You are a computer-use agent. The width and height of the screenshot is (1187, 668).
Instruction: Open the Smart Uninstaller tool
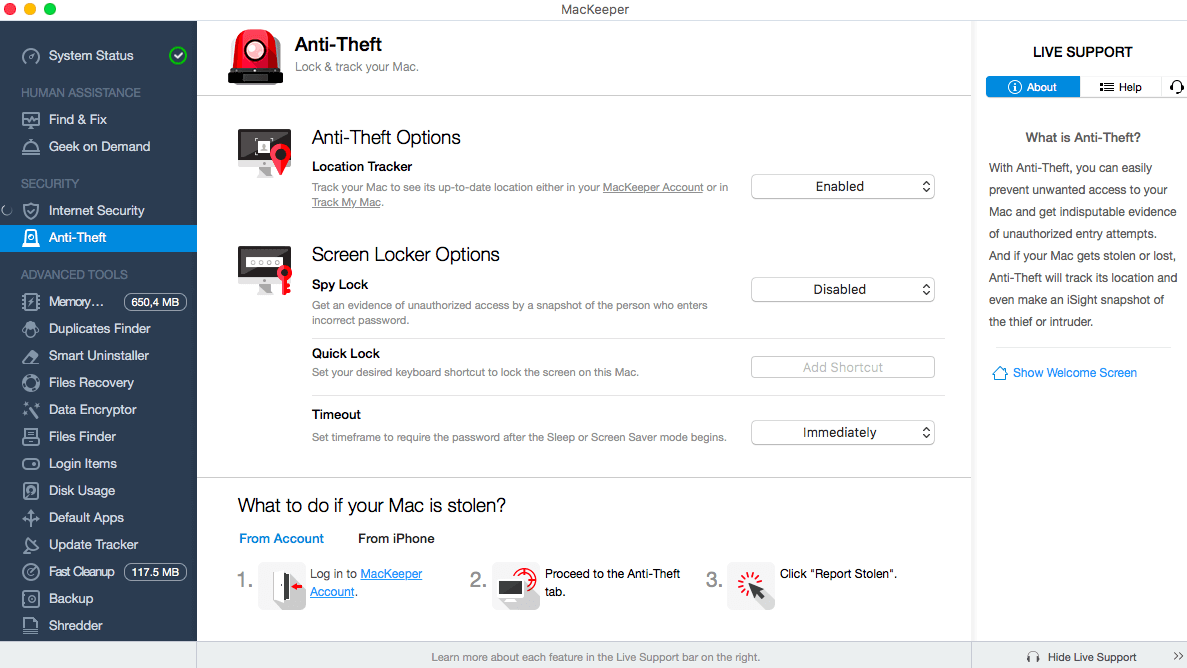(x=98, y=356)
